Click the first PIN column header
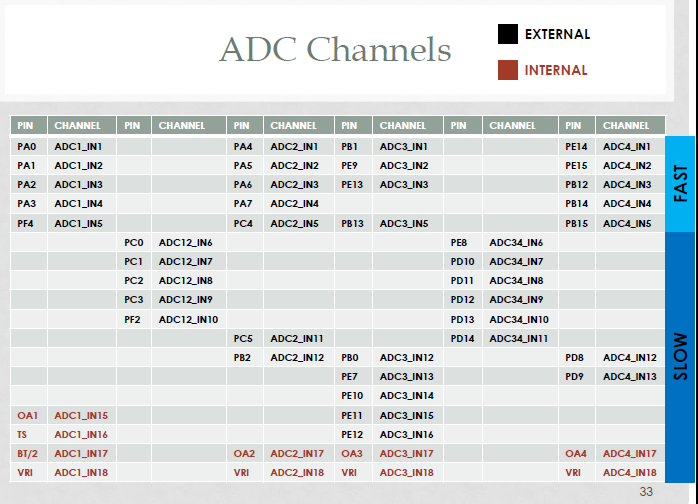The height and width of the screenshot is (504, 698). coord(29,126)
